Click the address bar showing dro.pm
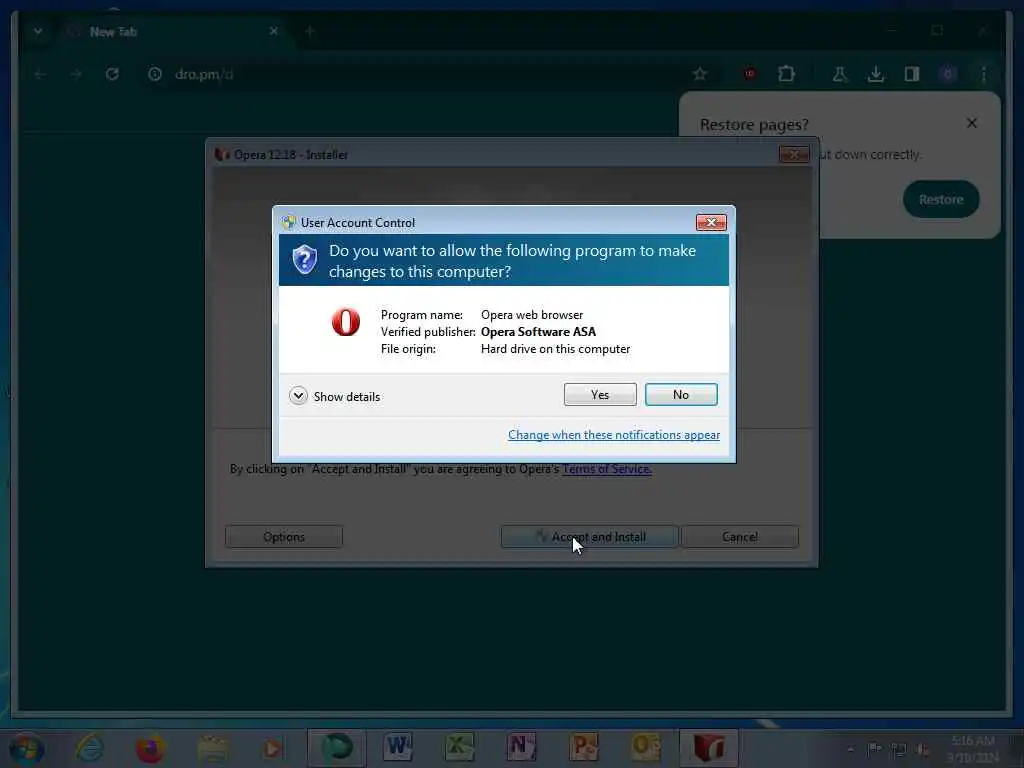 [424, 74]
